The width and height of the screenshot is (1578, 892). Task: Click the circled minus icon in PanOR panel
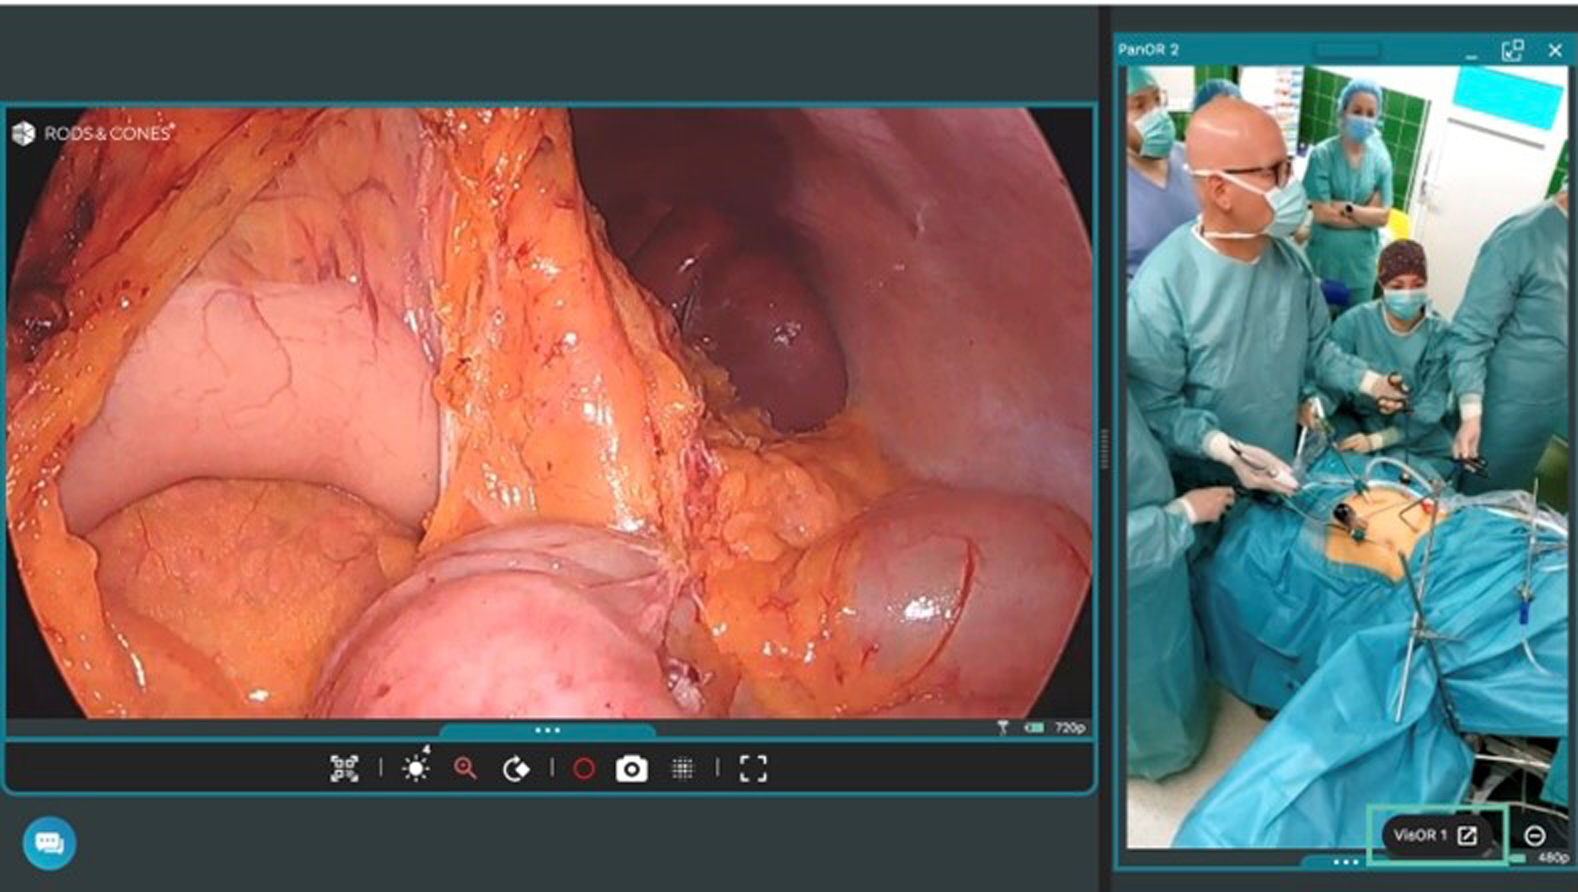coord(1535,835)
